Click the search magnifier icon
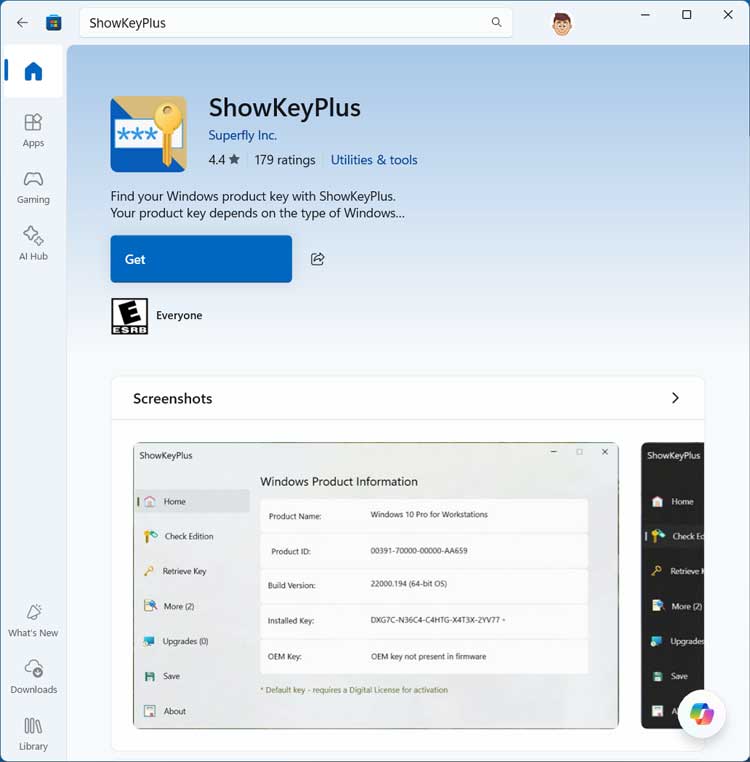 tap(496, 22)
